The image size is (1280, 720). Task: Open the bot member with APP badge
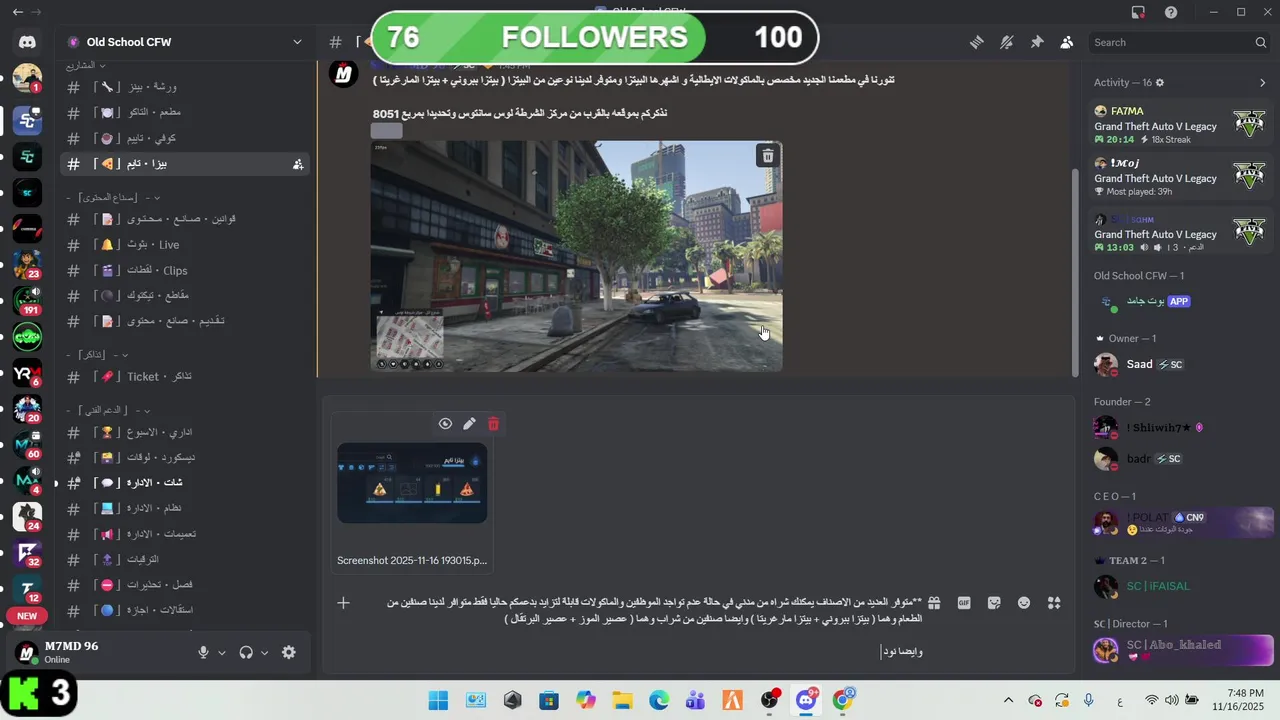(x=1181, y=301)
